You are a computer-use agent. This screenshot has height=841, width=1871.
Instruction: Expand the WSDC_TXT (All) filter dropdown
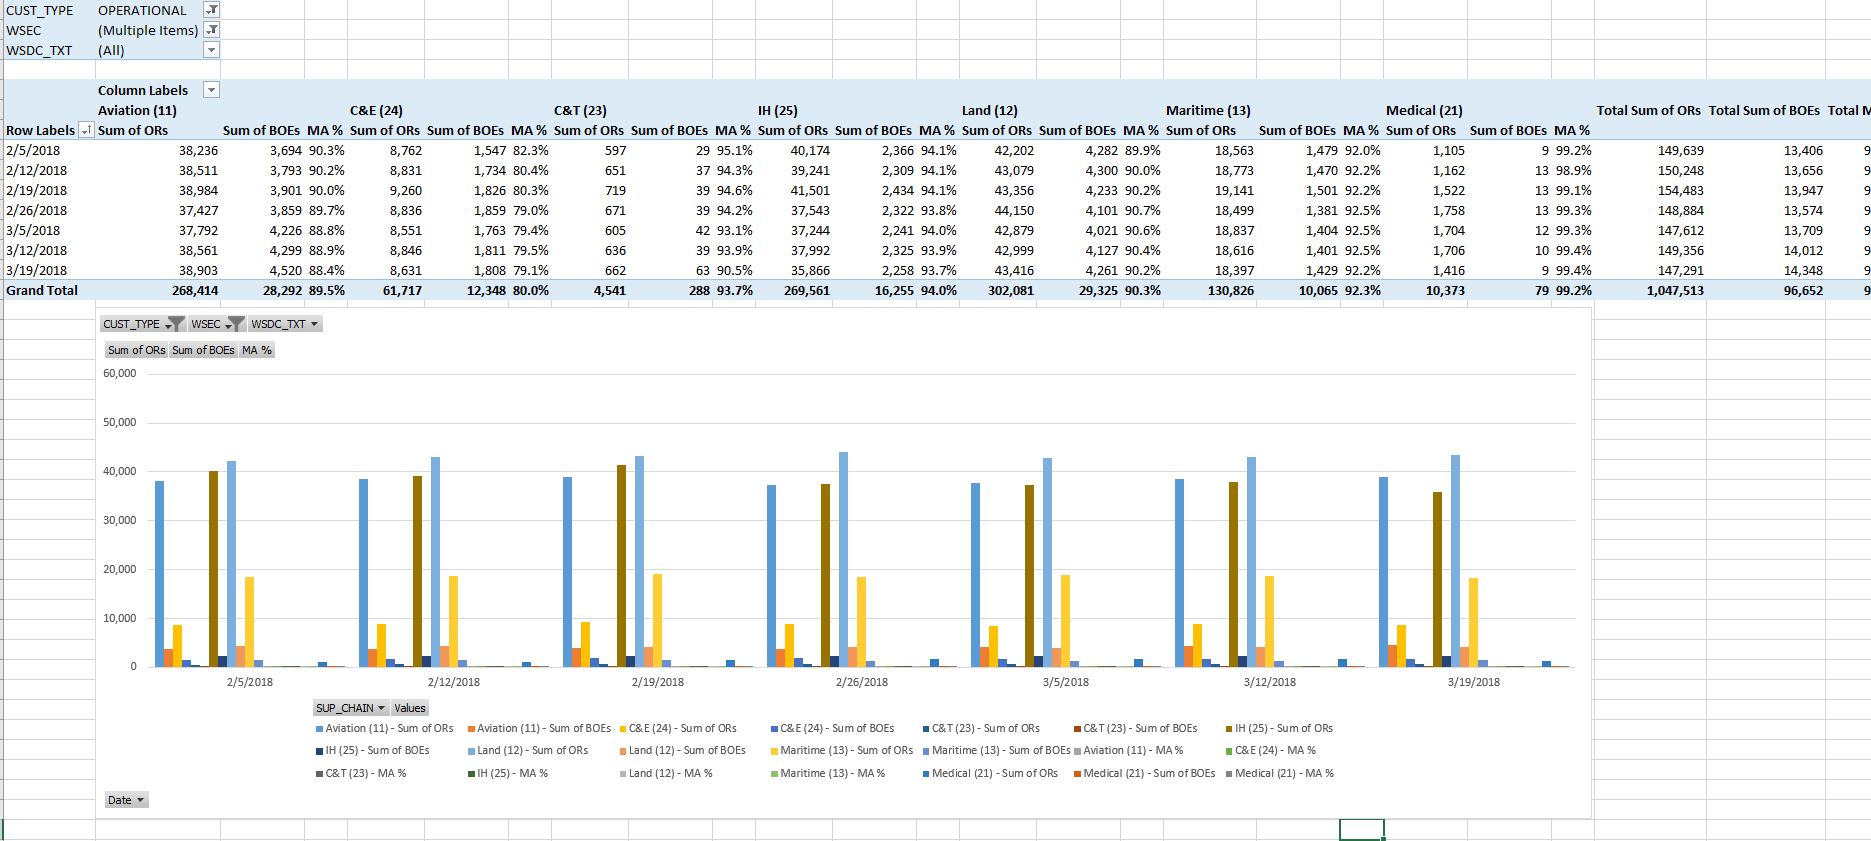click(x=211, y=50)
